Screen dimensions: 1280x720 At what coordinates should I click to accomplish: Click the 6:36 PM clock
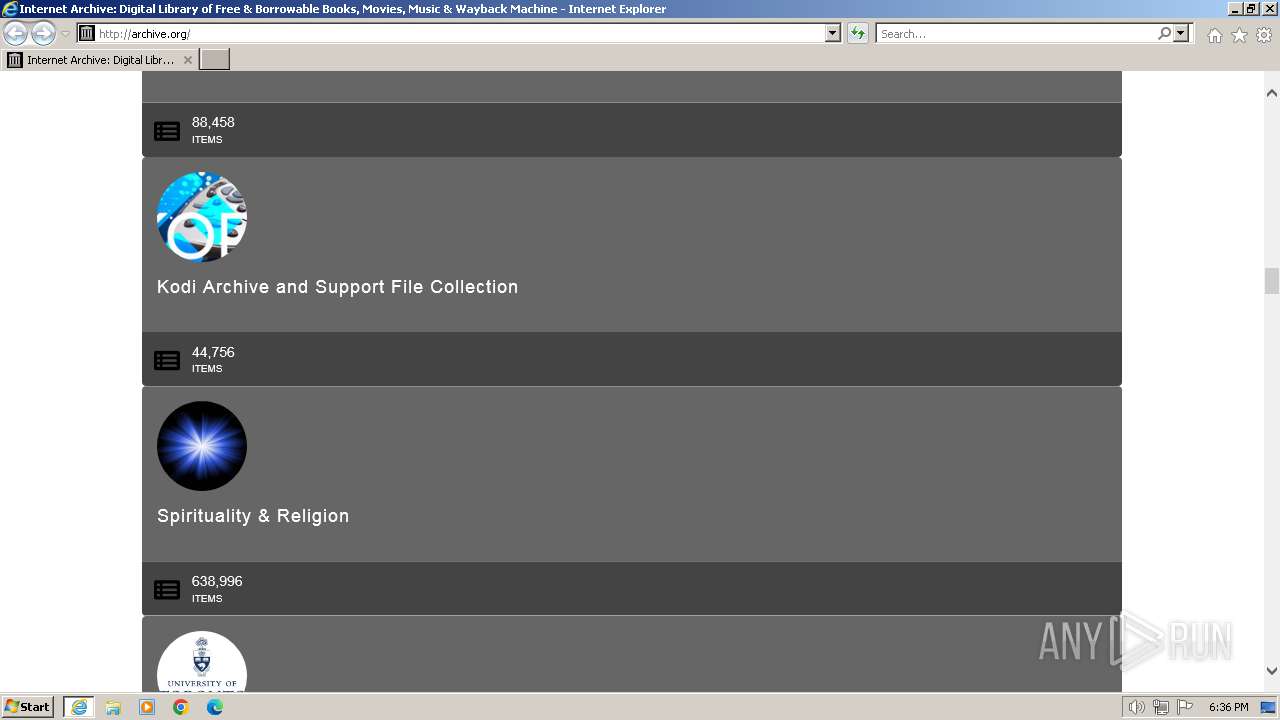(1228, 707)
